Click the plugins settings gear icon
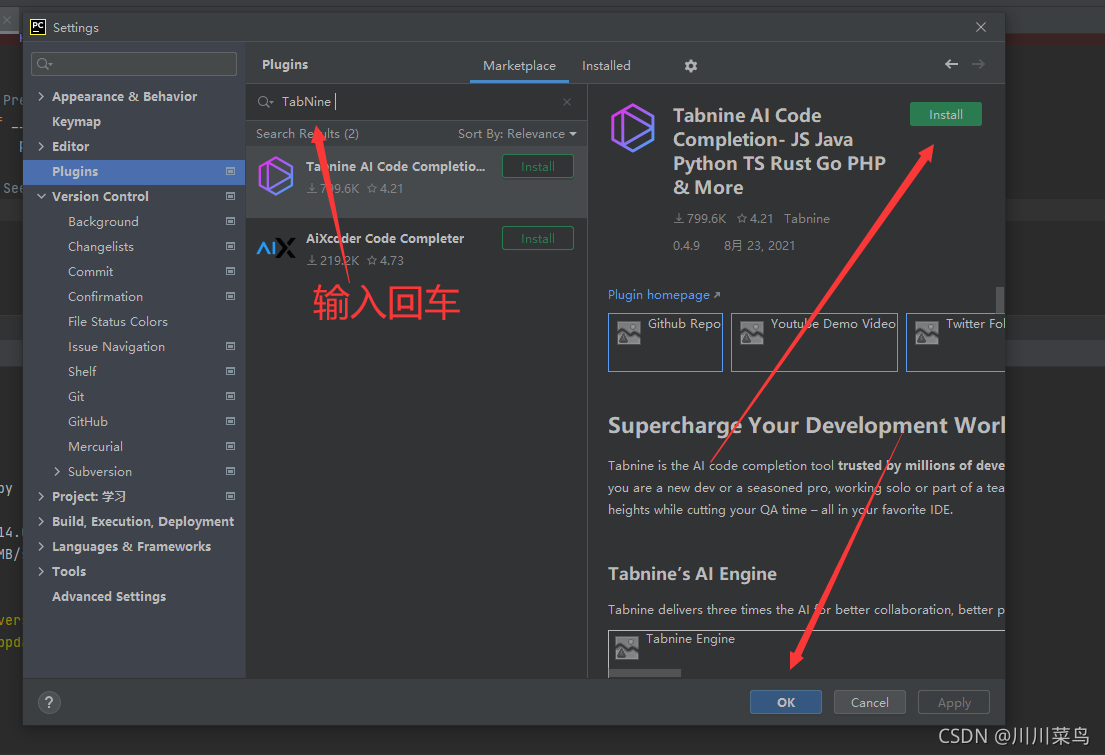The height and width of the screenshot is (755, 1105). pyautogui.click(x=691, y=66)
